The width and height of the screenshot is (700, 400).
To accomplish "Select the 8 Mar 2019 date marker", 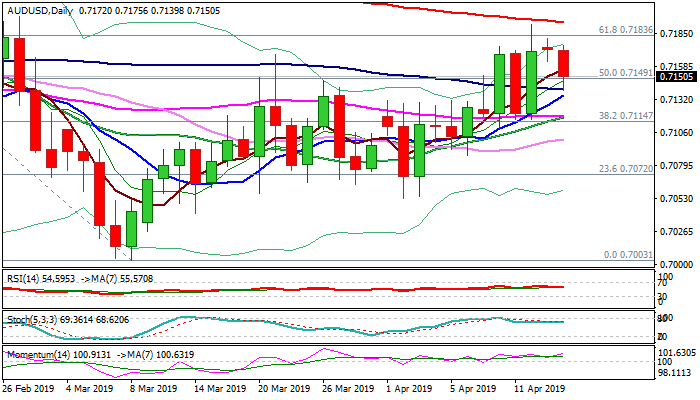I will coord(150,389).
